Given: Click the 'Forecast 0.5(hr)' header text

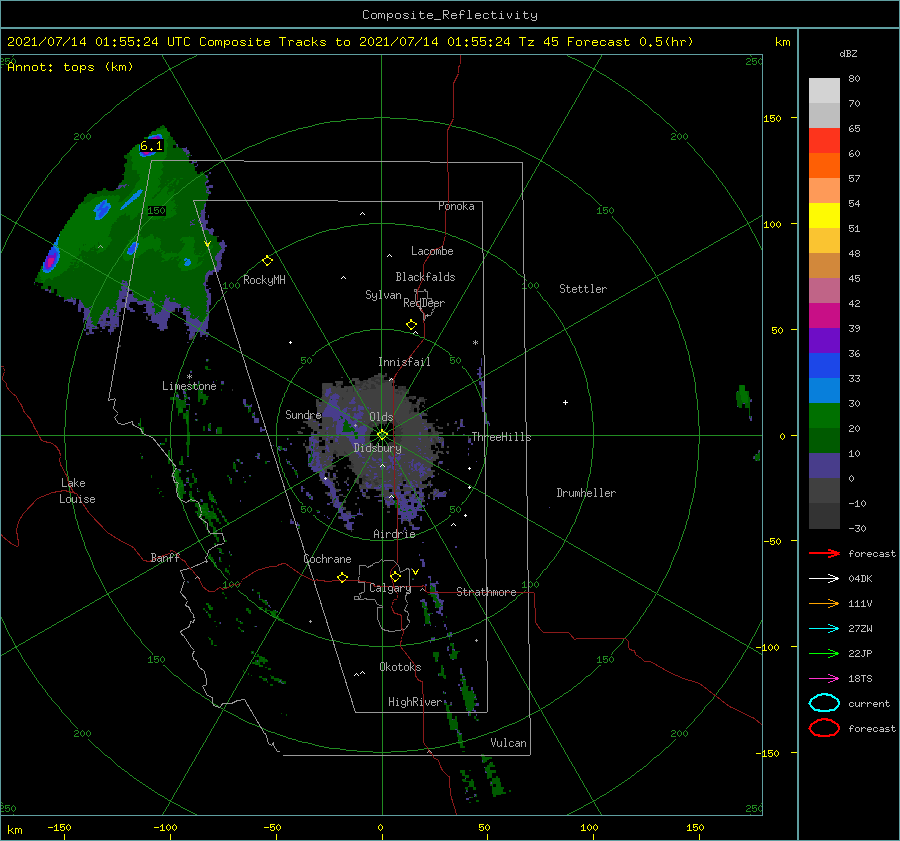Looking at the screenshot, I should click(x=630, y=42).
